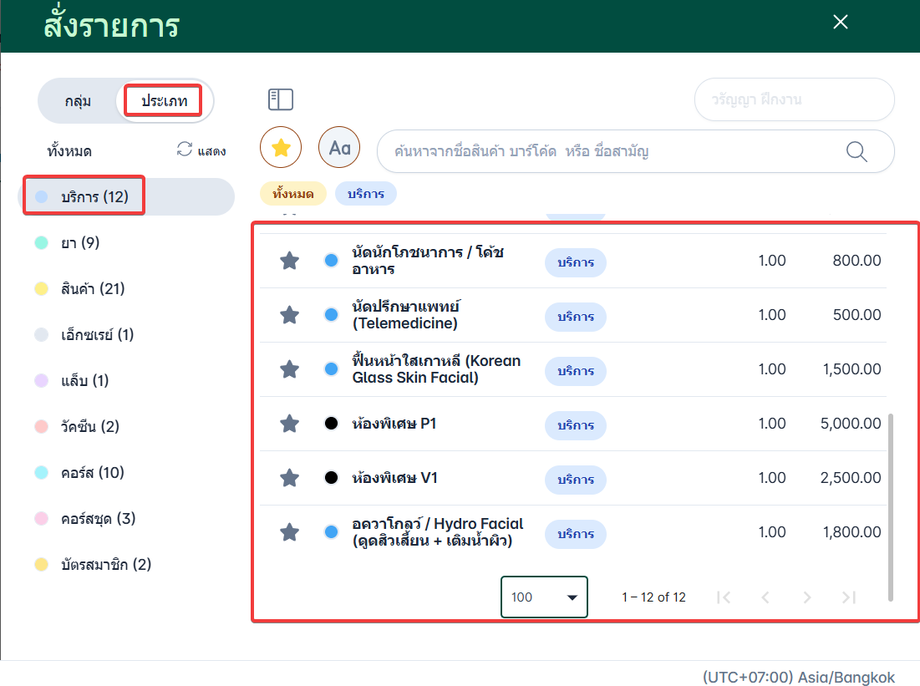
Task: Favorite star for ห้องพิเศษ V1 row
Action: 289,478
